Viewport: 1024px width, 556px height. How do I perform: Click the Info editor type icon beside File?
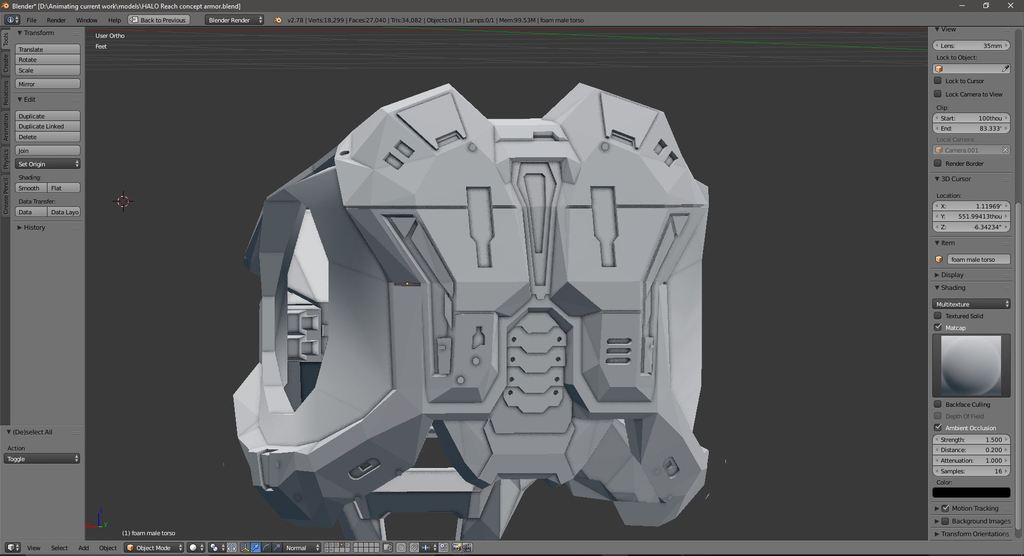pos(12,20)
